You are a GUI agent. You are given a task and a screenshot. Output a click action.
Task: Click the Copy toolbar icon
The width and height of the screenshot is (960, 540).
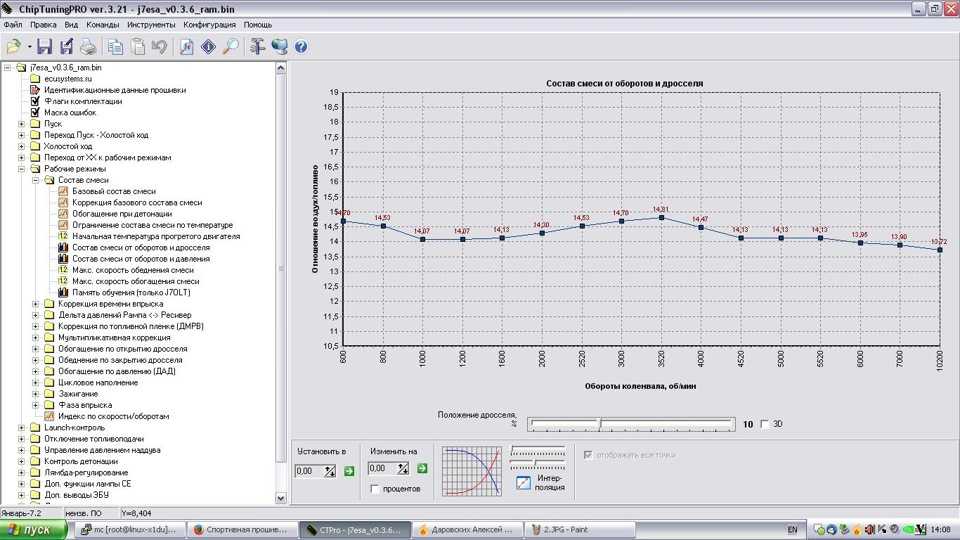(x=115, y=47)
